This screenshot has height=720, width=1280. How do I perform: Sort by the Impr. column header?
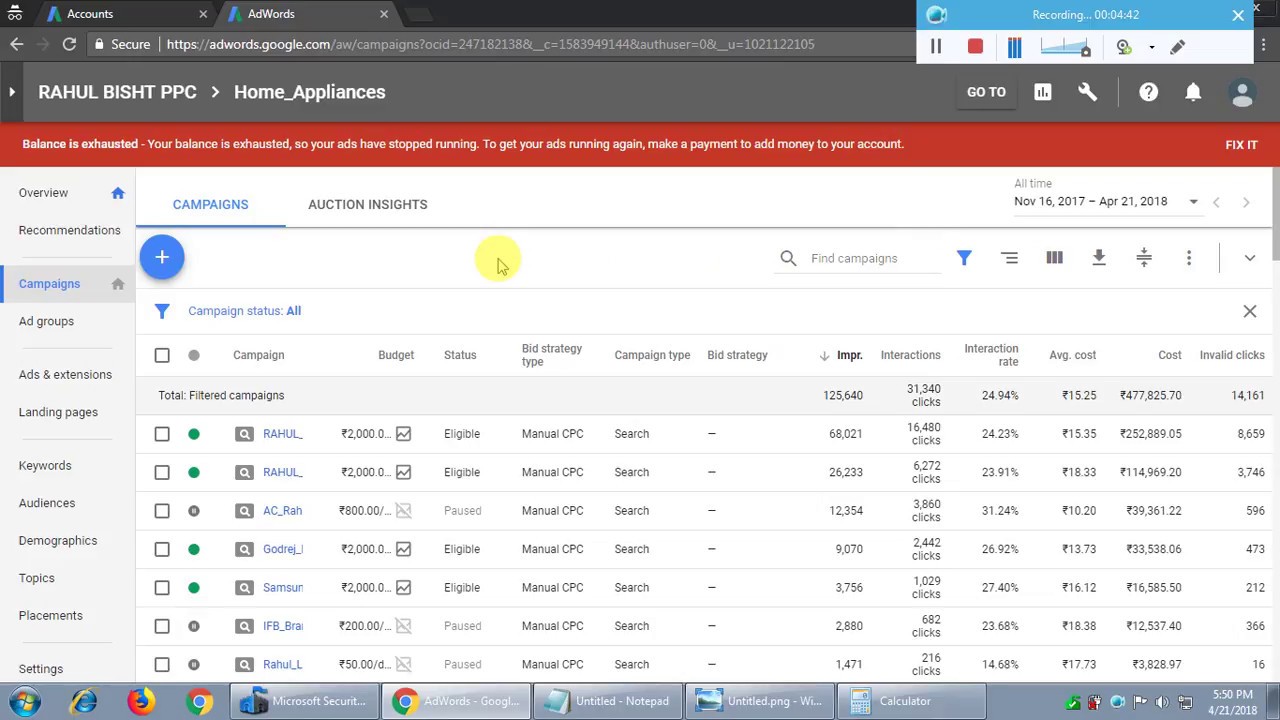point(849,355)
